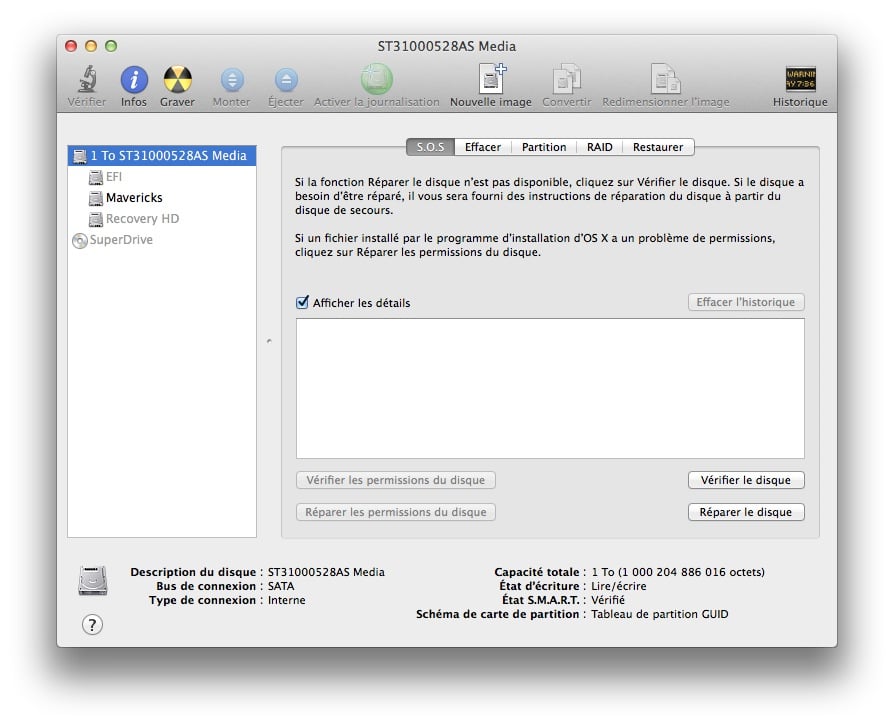Select the Recovery HD partition
This screenshot has height=726, width=894.
(141, 219)
